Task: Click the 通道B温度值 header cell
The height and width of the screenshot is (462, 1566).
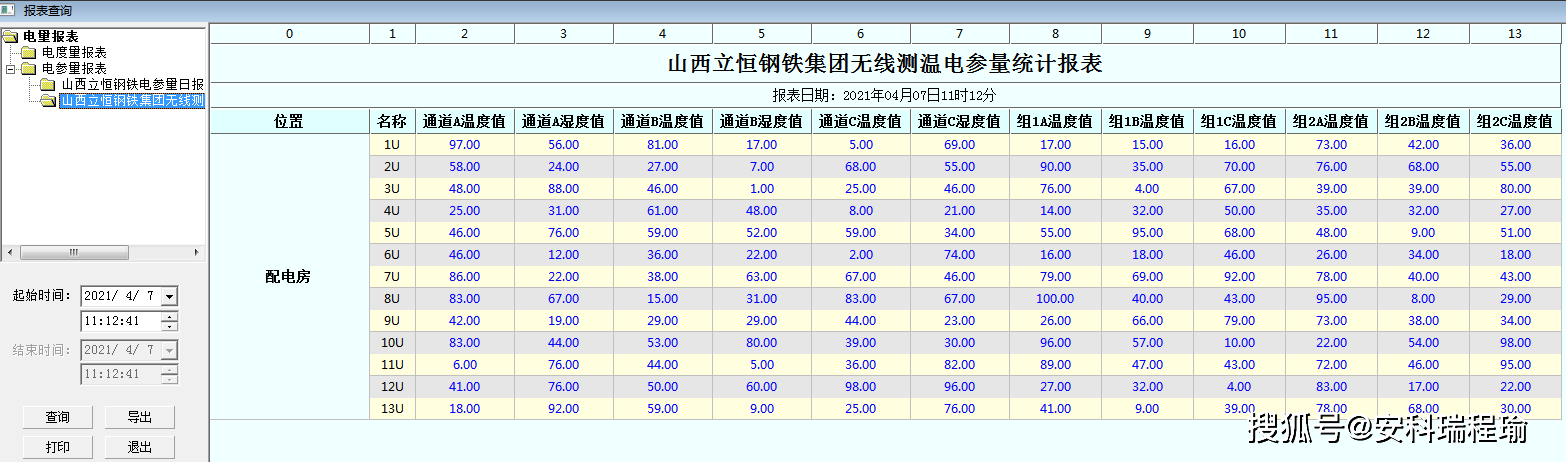Action: 663,121
